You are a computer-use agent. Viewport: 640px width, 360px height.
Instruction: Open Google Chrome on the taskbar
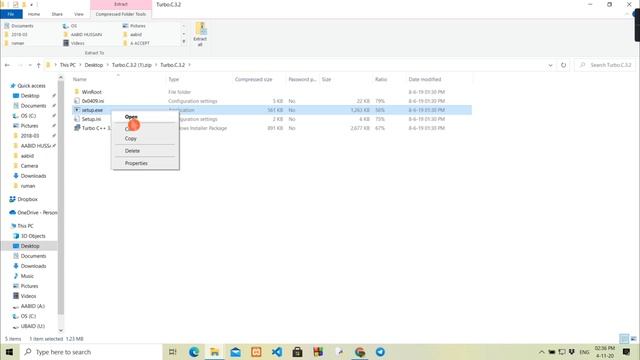pos(360,352)
